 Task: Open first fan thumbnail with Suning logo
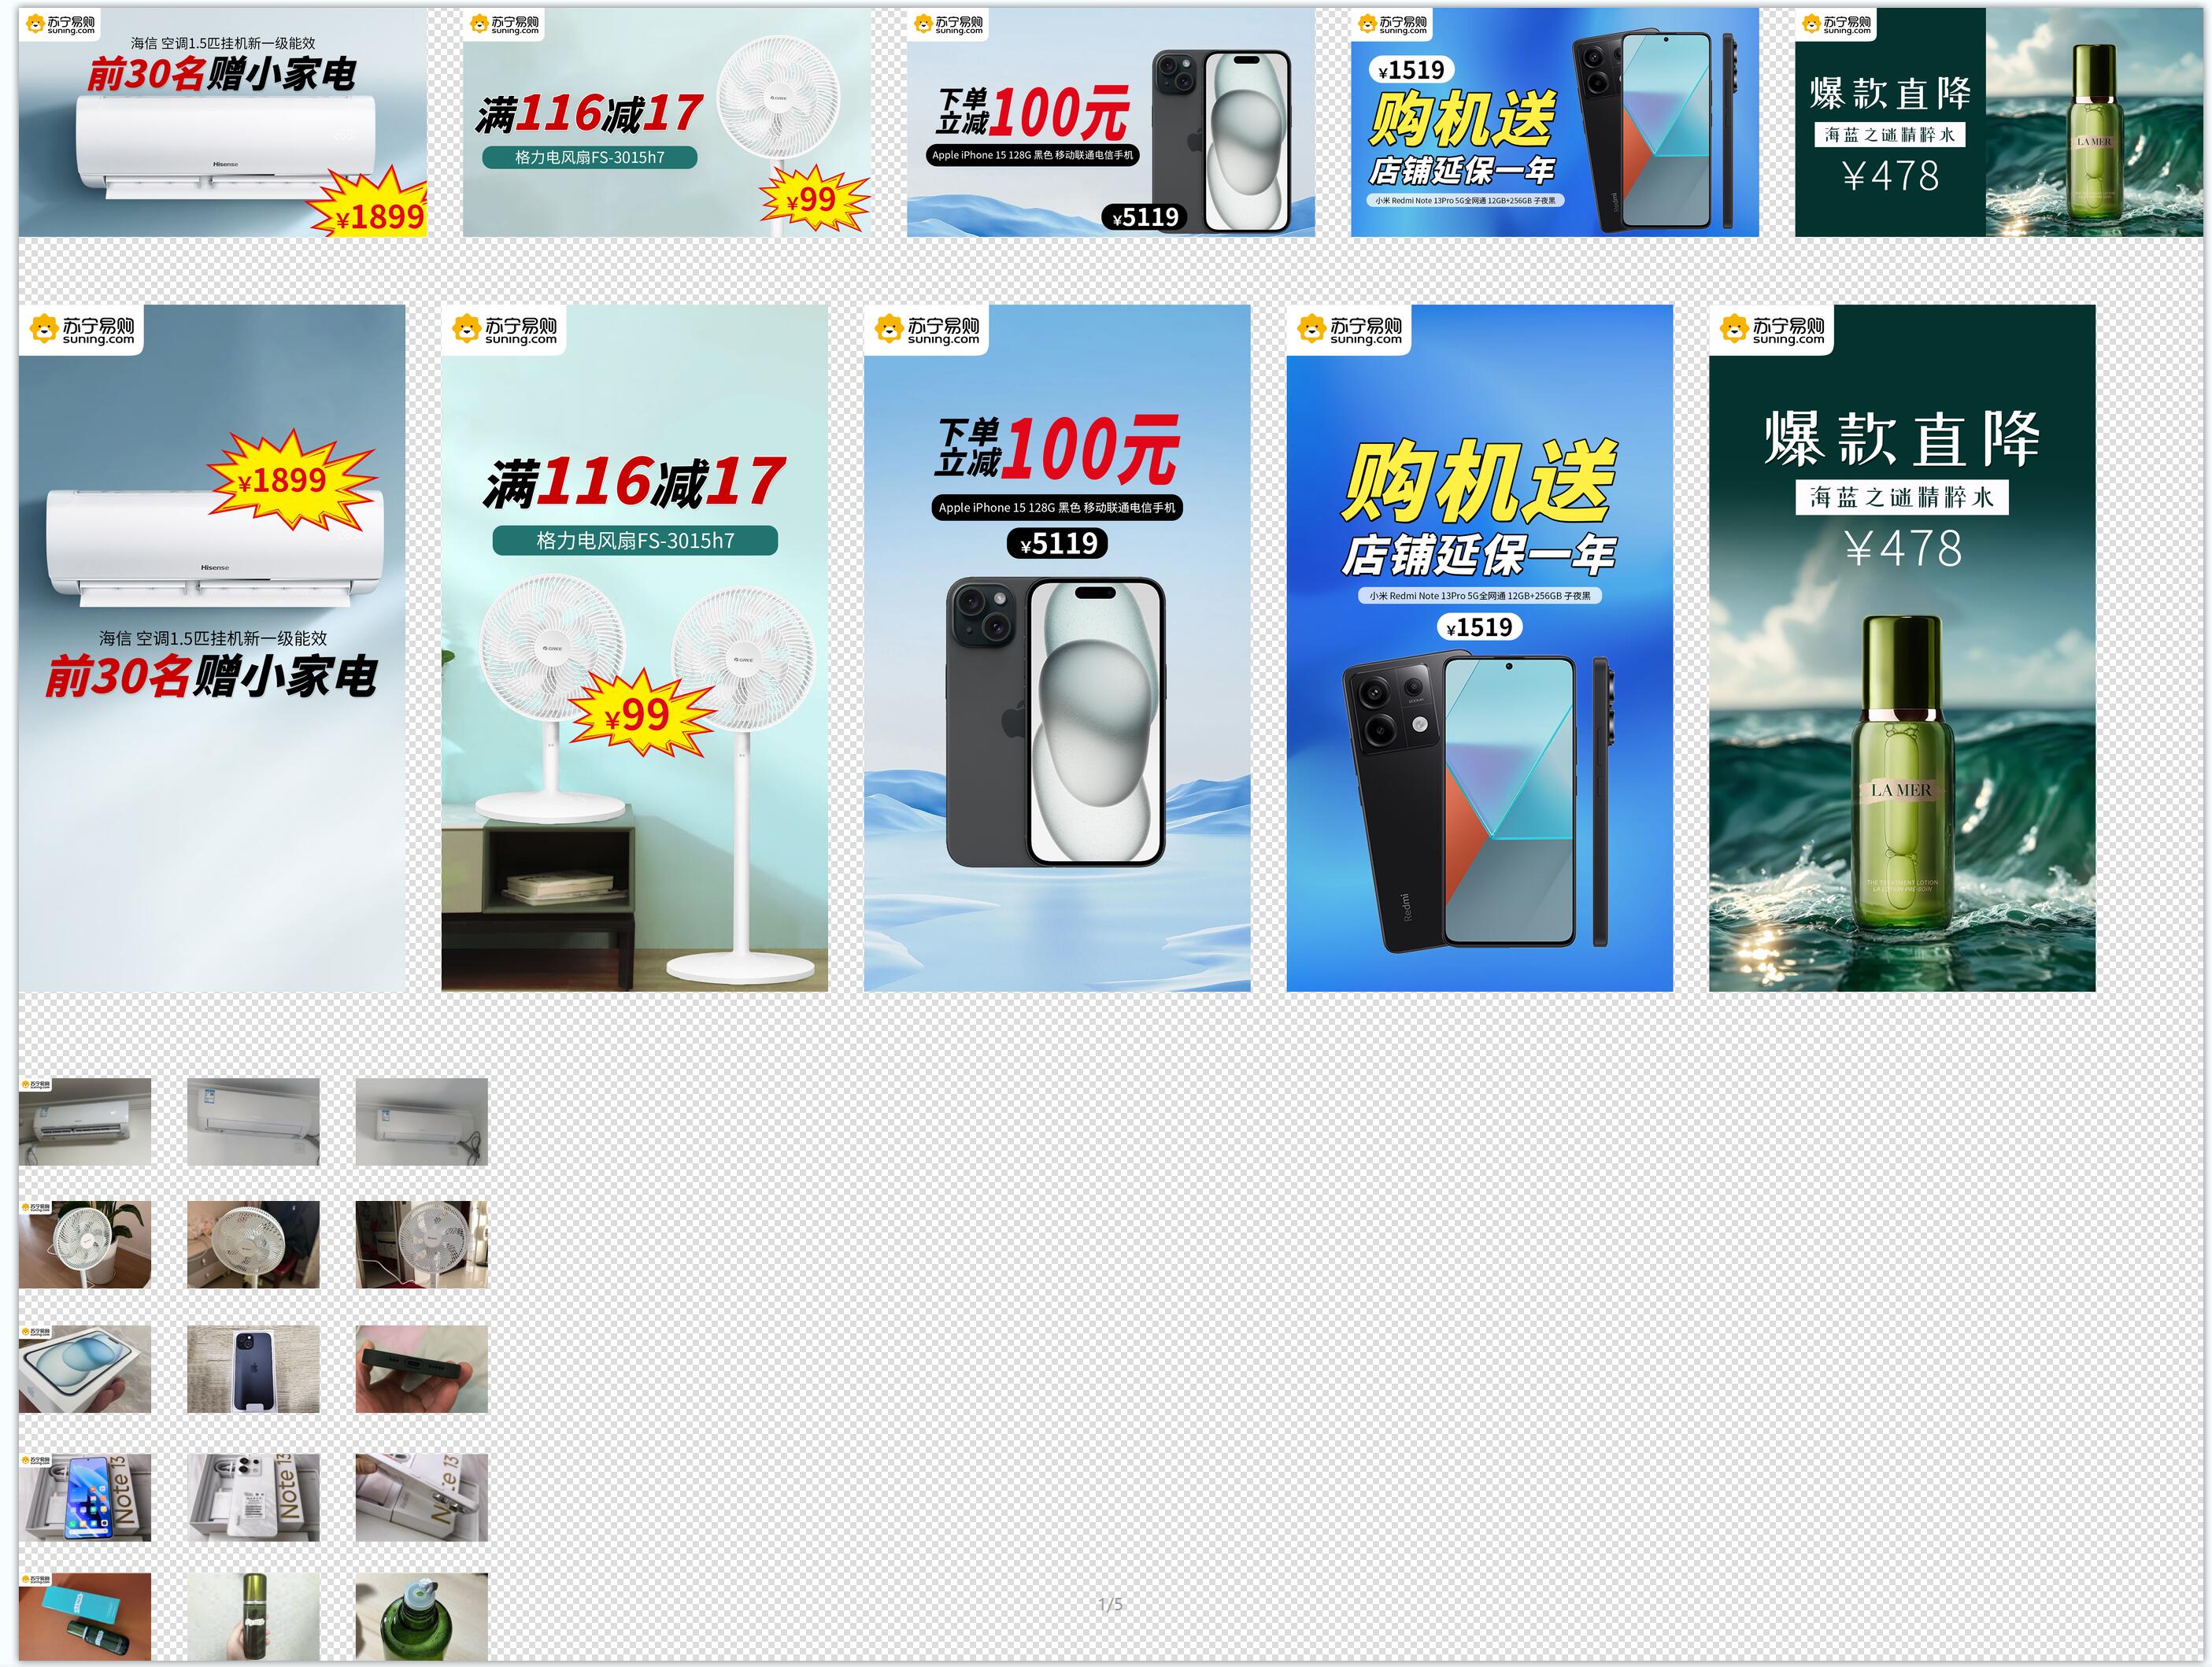(x=85, y=1245)
